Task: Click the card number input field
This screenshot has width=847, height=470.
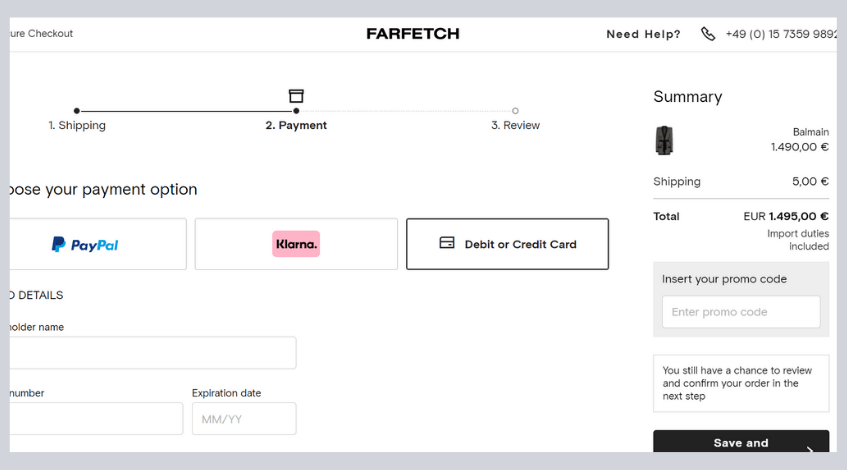Action: pyautogui.click(x=96, y=419)
